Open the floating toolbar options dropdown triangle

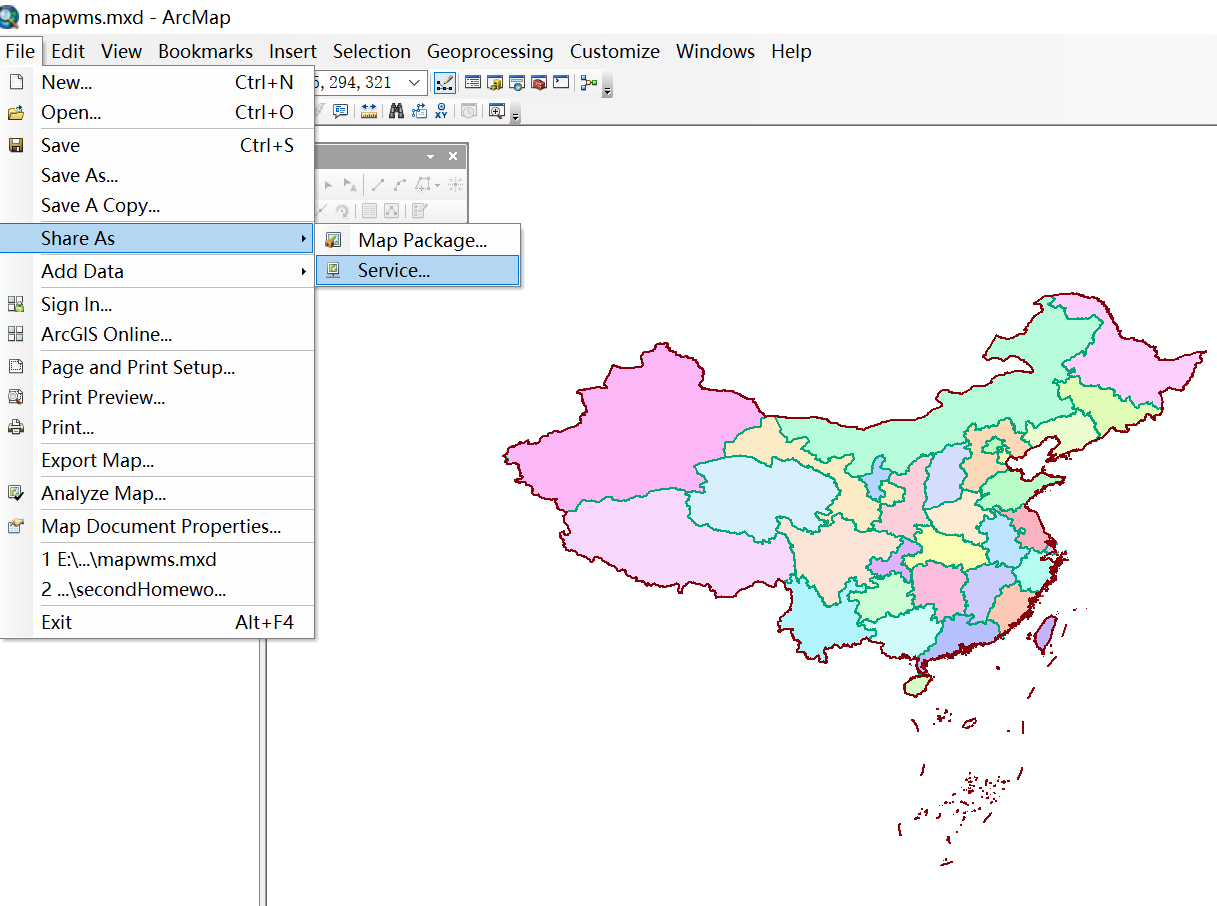(430, 157)
